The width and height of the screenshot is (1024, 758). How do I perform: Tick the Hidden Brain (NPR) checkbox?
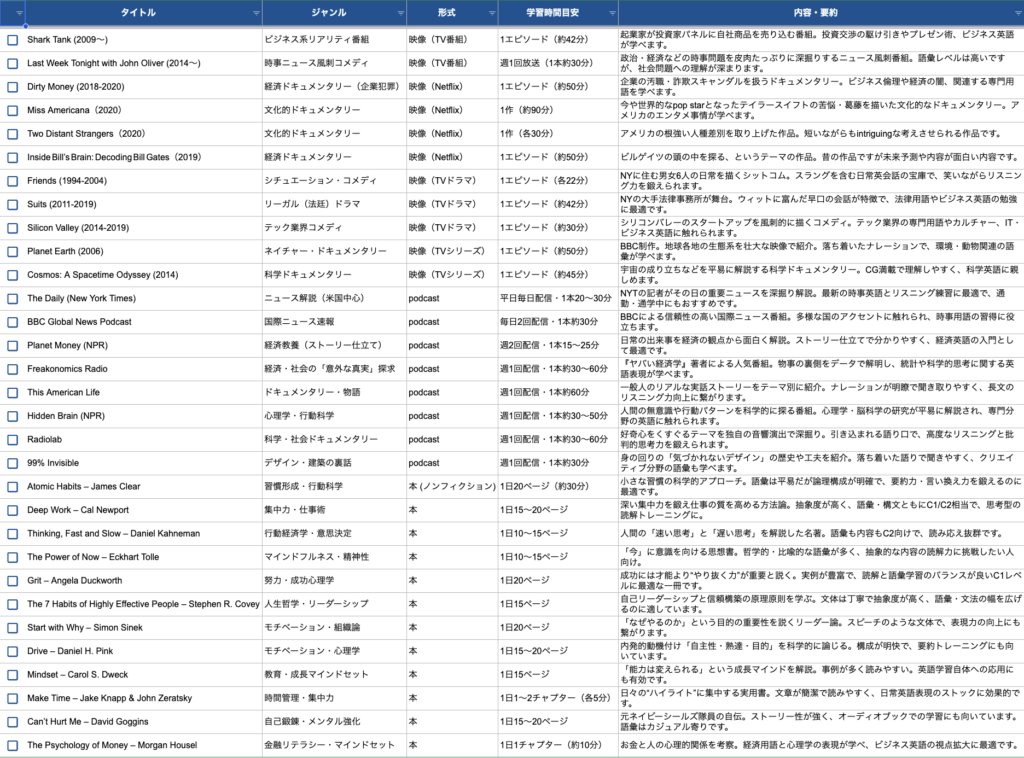[x=13, y=416]
